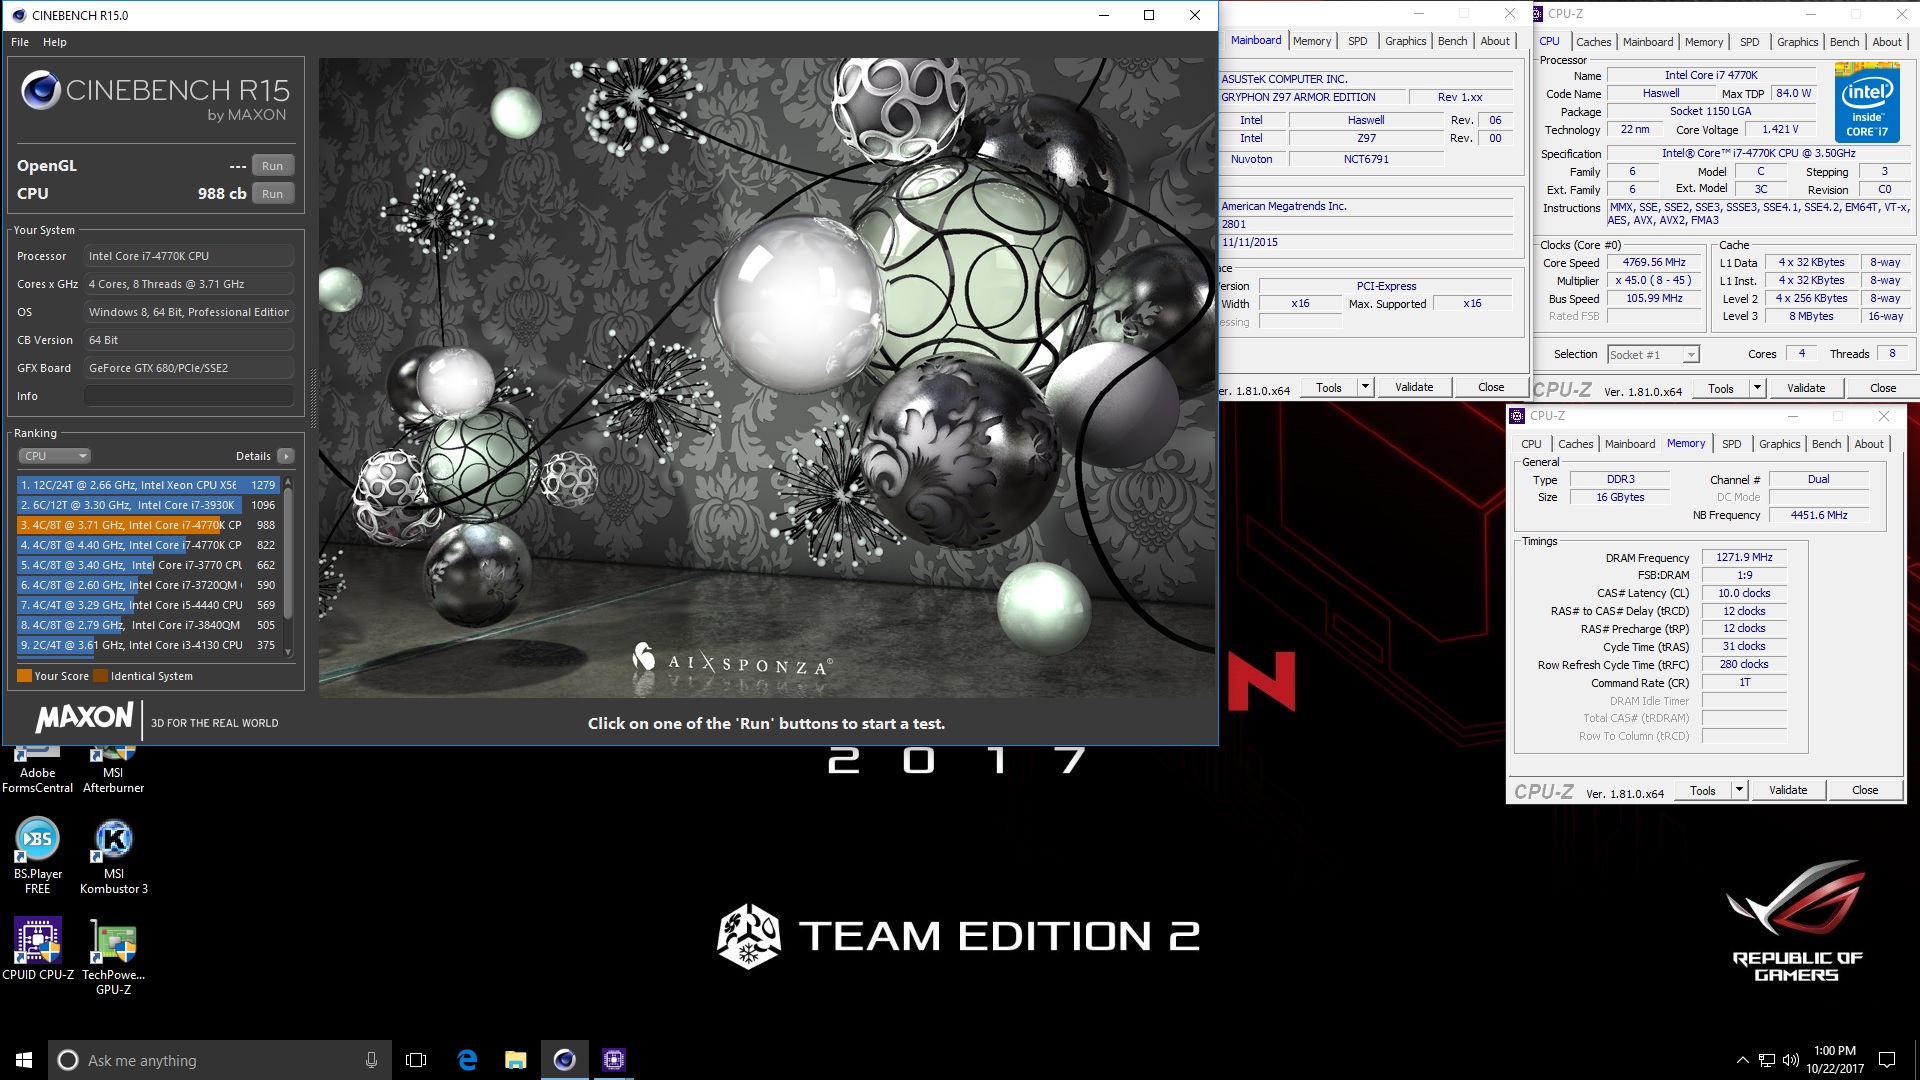
Task: Click the Cinebench title bar app icon
Action: point(19,15)
